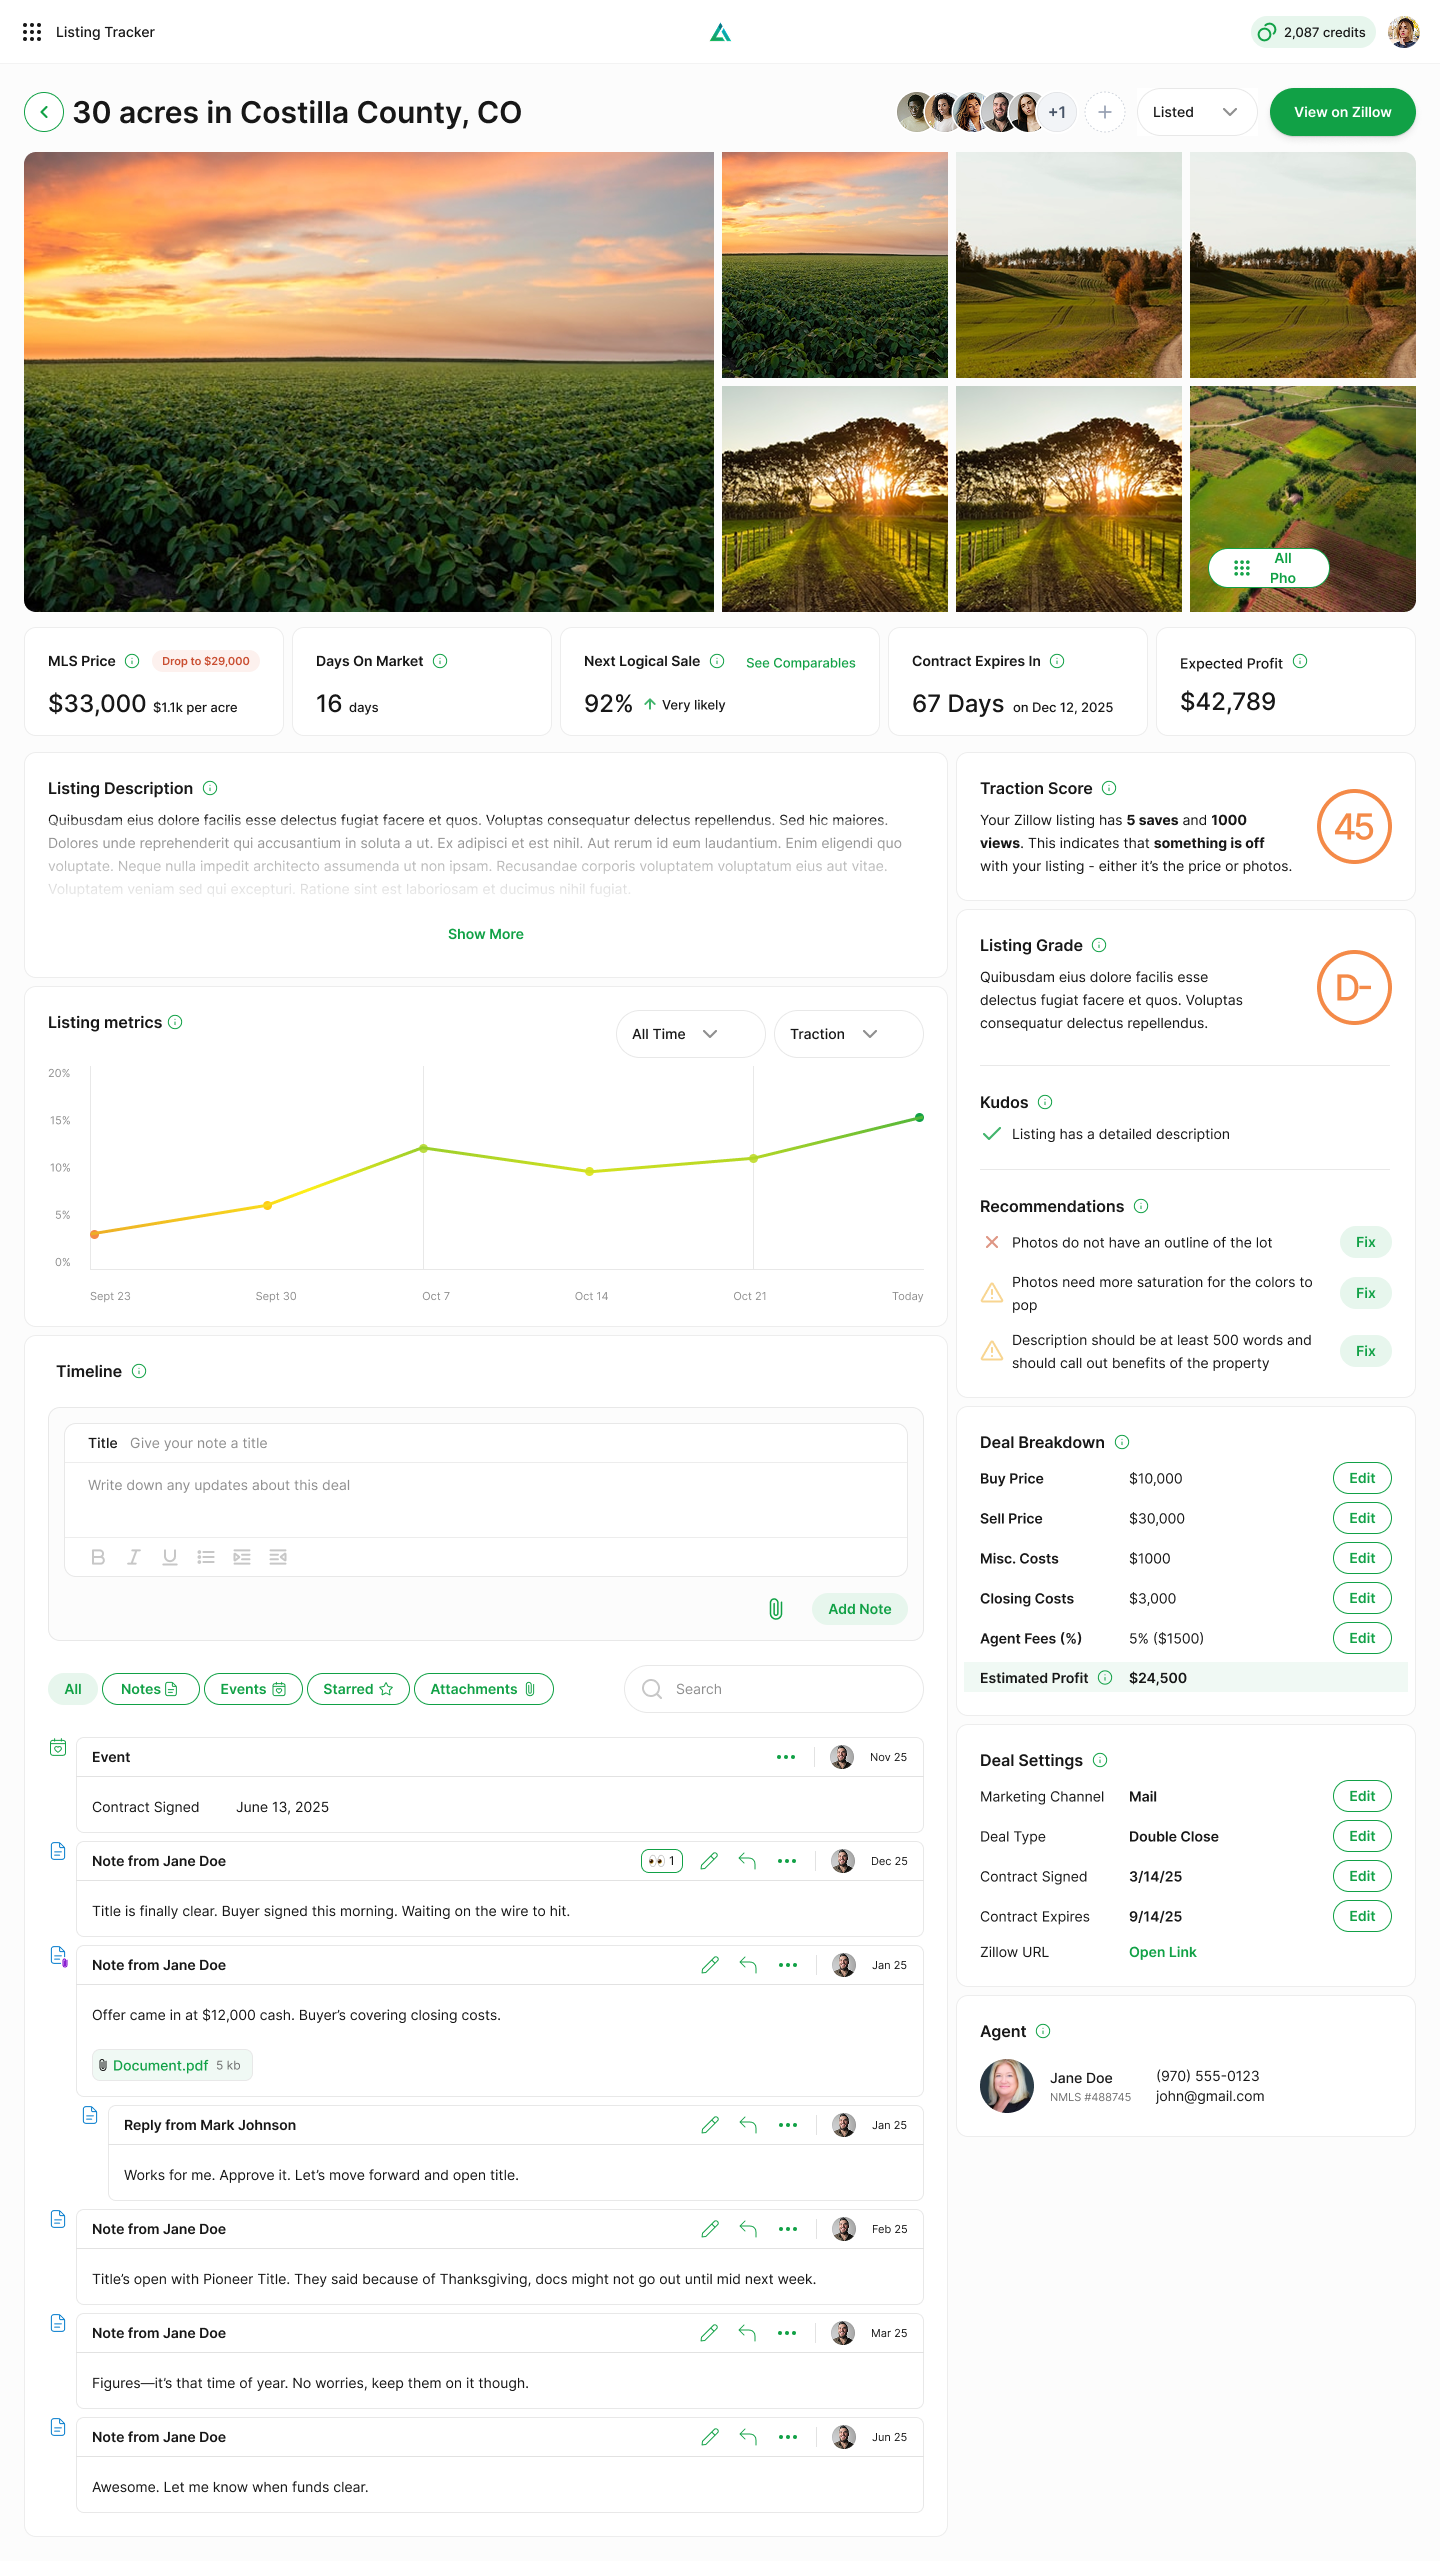Click the pencil edit icon on Dec 25 note
Viewport: 1440px width, 2561px height.
click(709, 1861)
